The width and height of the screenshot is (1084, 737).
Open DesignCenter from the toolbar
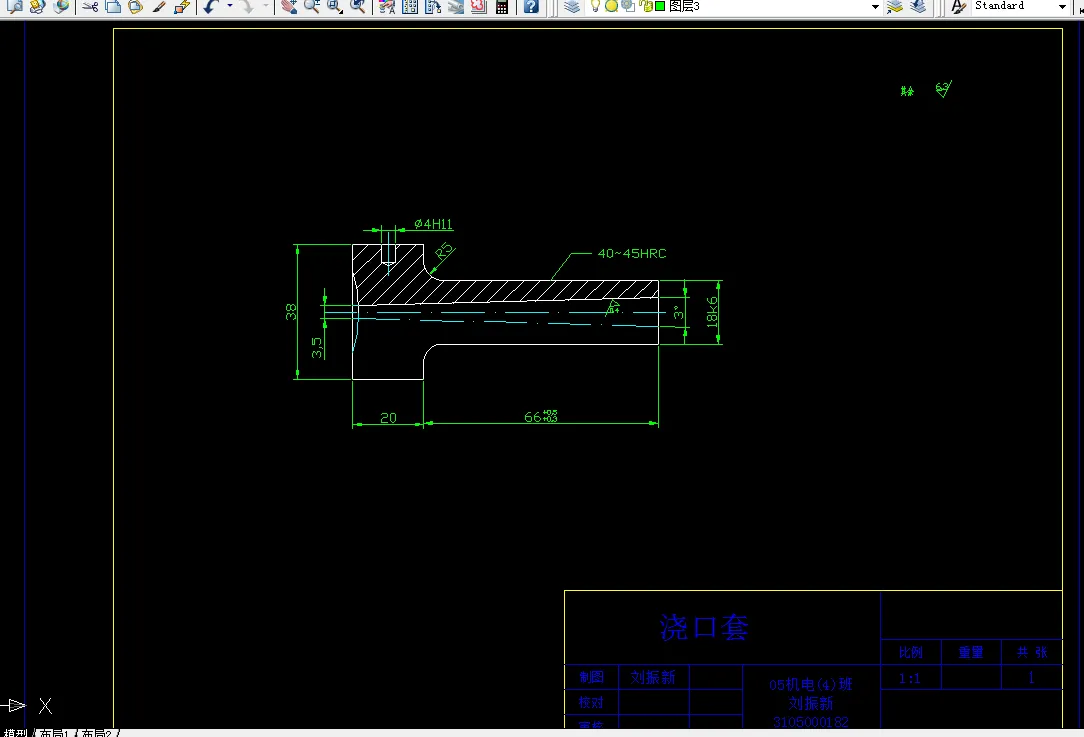(410, 7)
